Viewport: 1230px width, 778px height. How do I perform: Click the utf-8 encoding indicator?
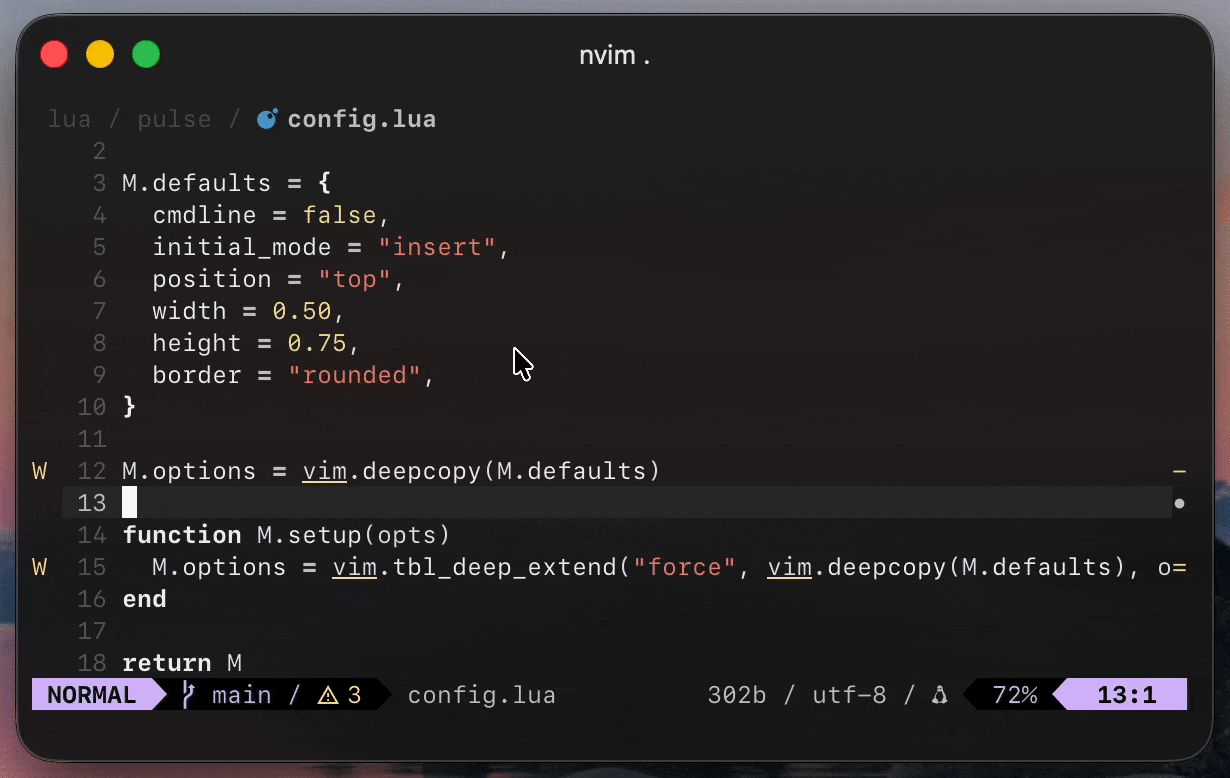[849, 695]
